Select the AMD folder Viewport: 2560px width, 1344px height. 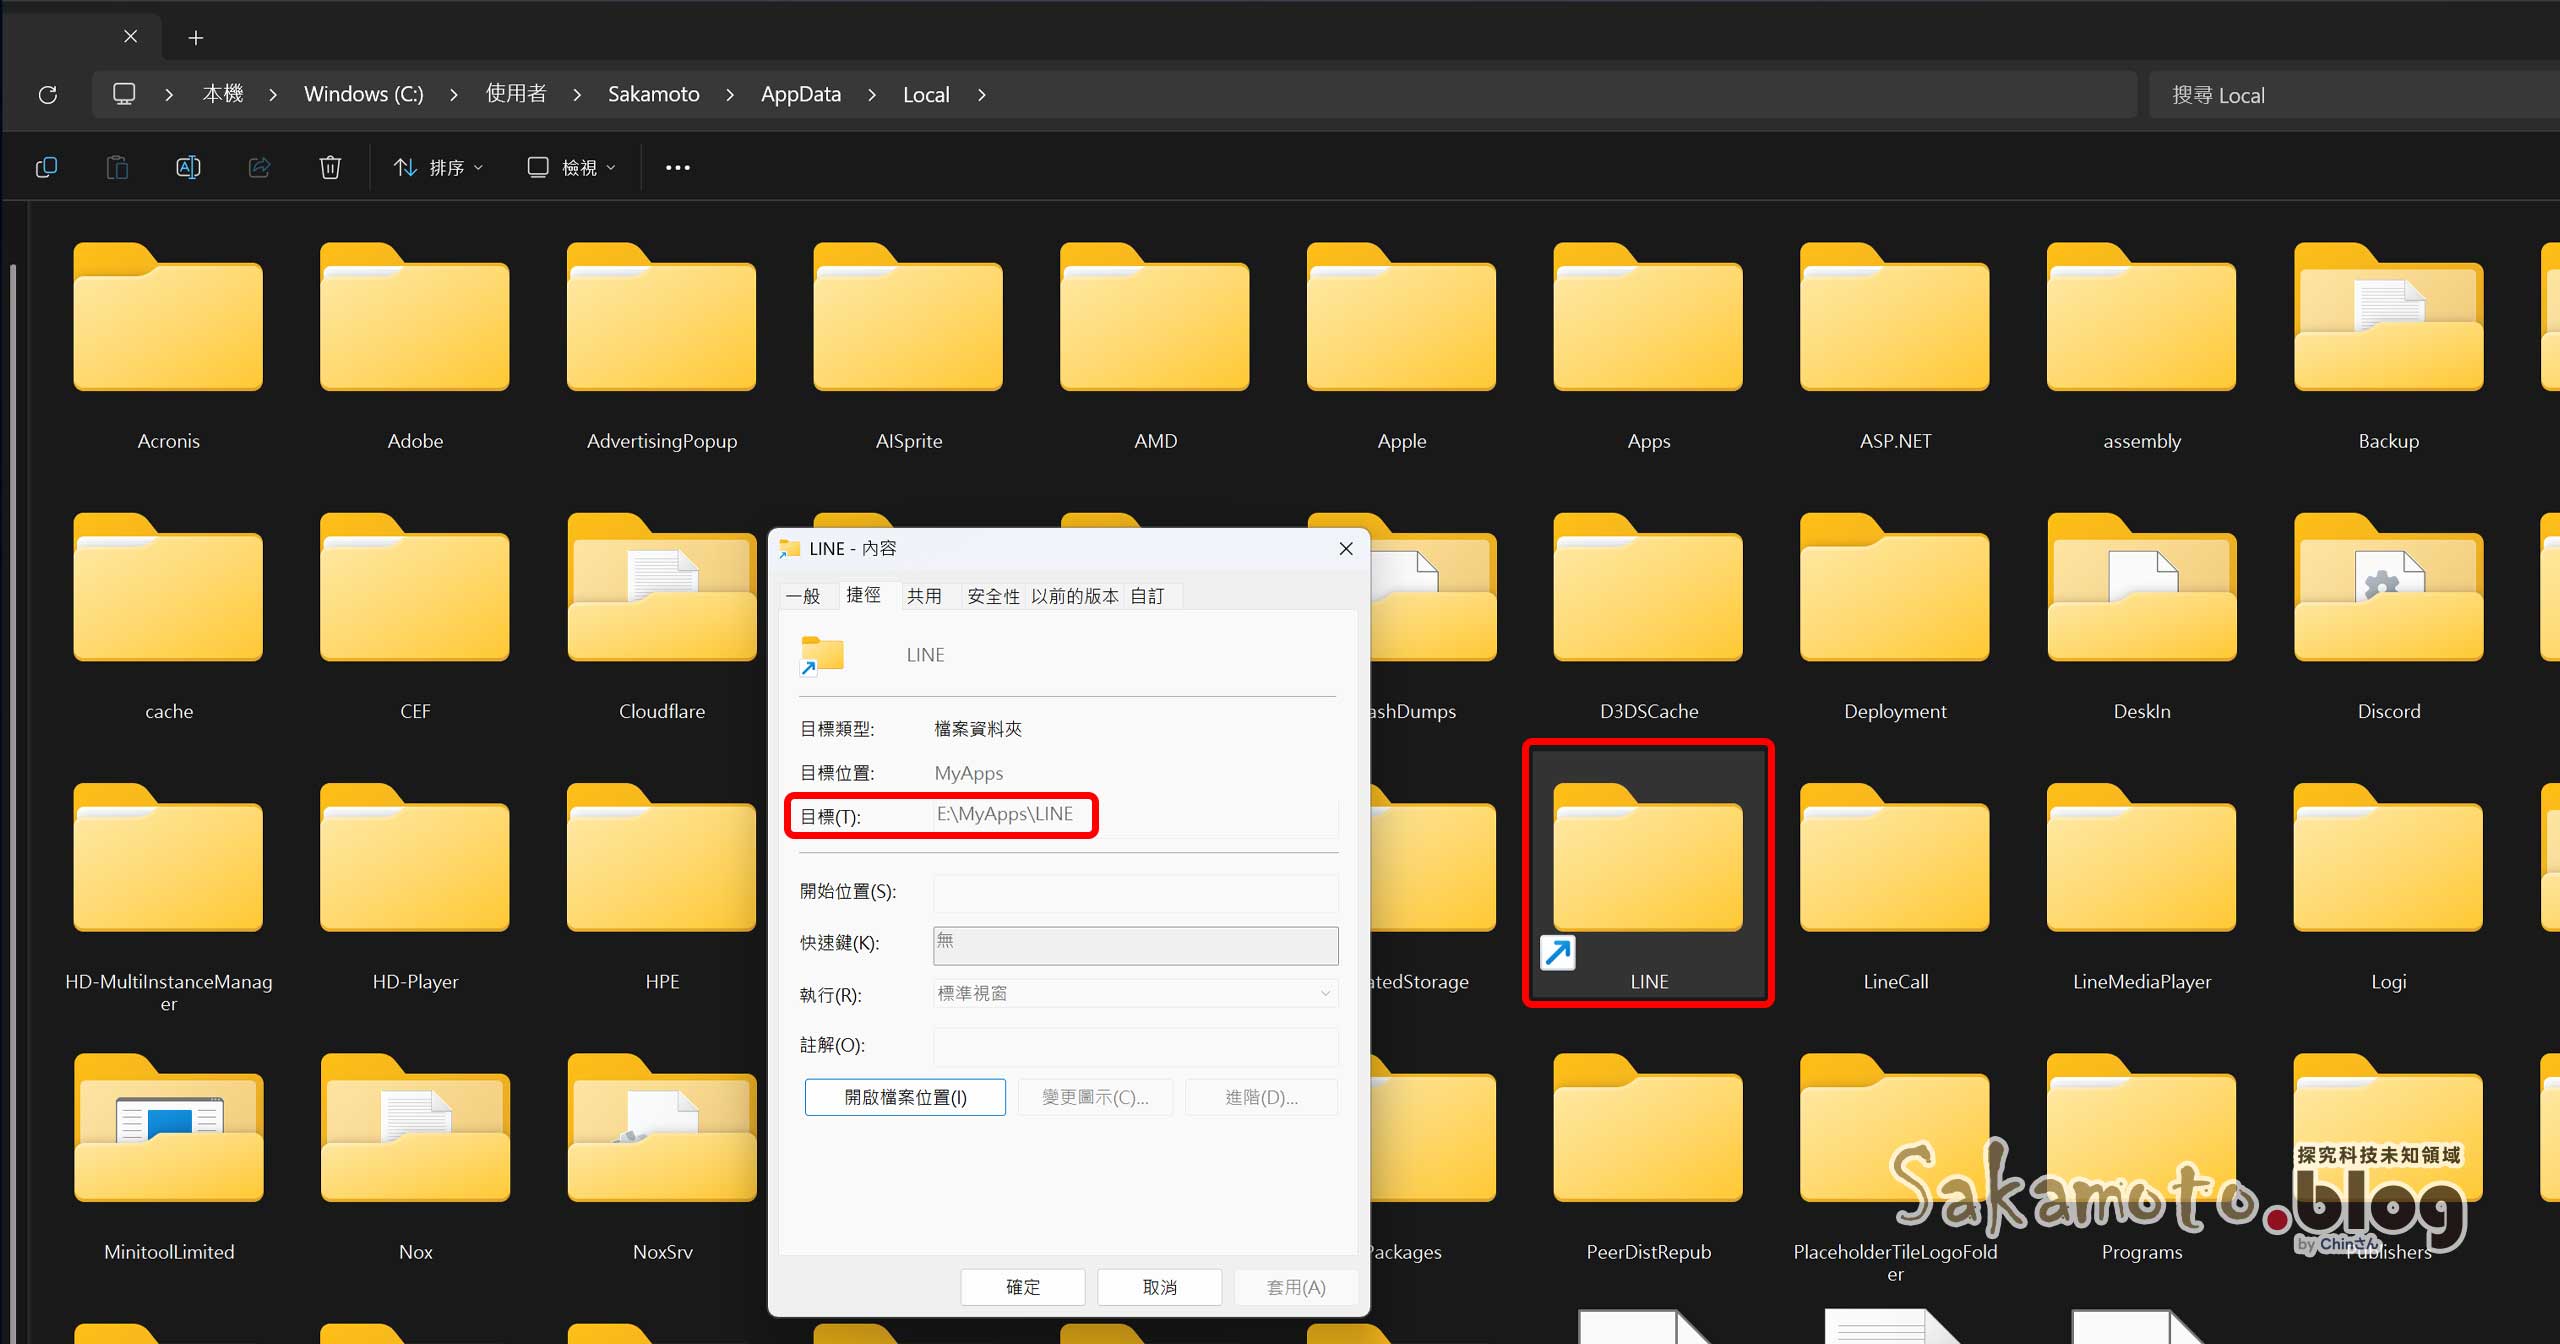[1155, 346]
